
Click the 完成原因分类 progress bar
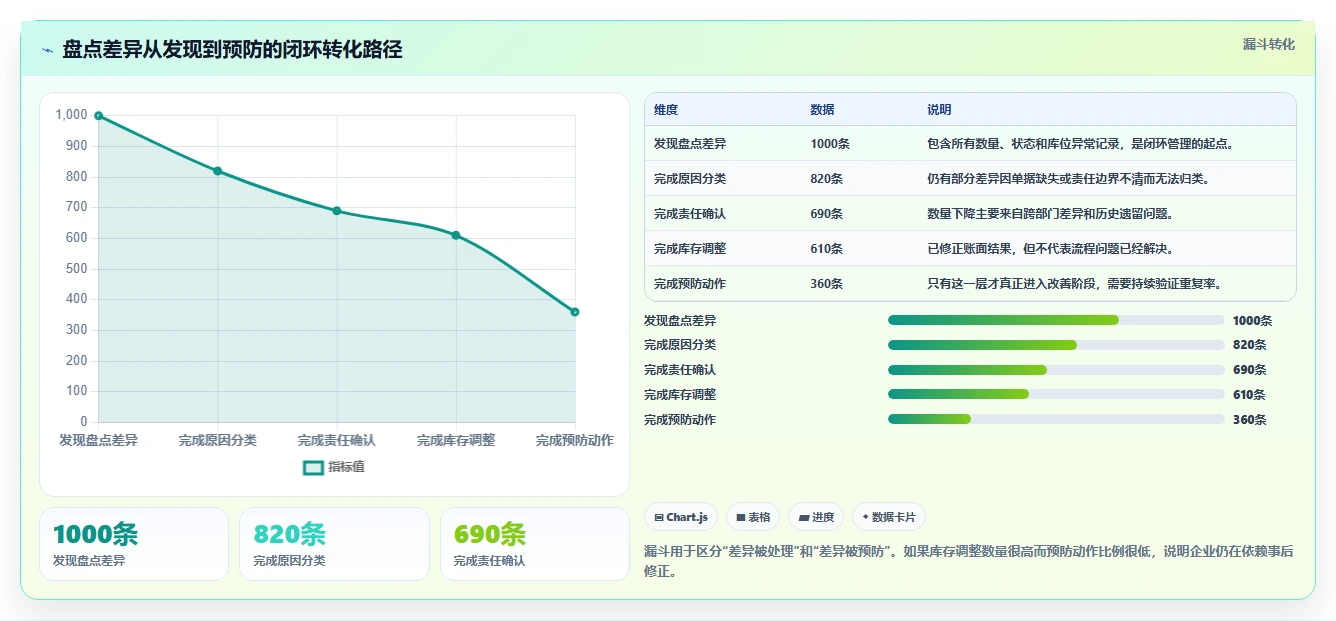1056,345
